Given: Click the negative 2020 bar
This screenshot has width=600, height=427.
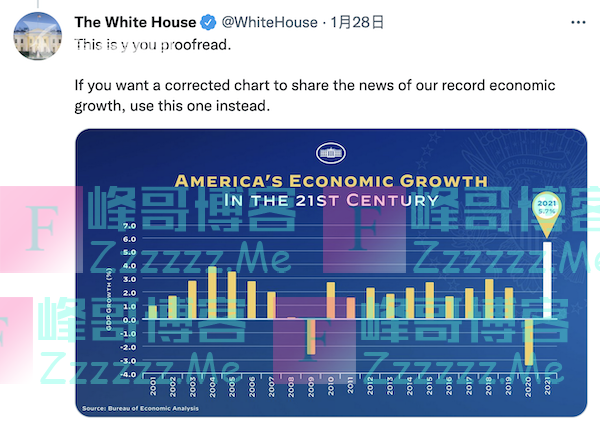Looking at the screenshot, I should point(528,341).
